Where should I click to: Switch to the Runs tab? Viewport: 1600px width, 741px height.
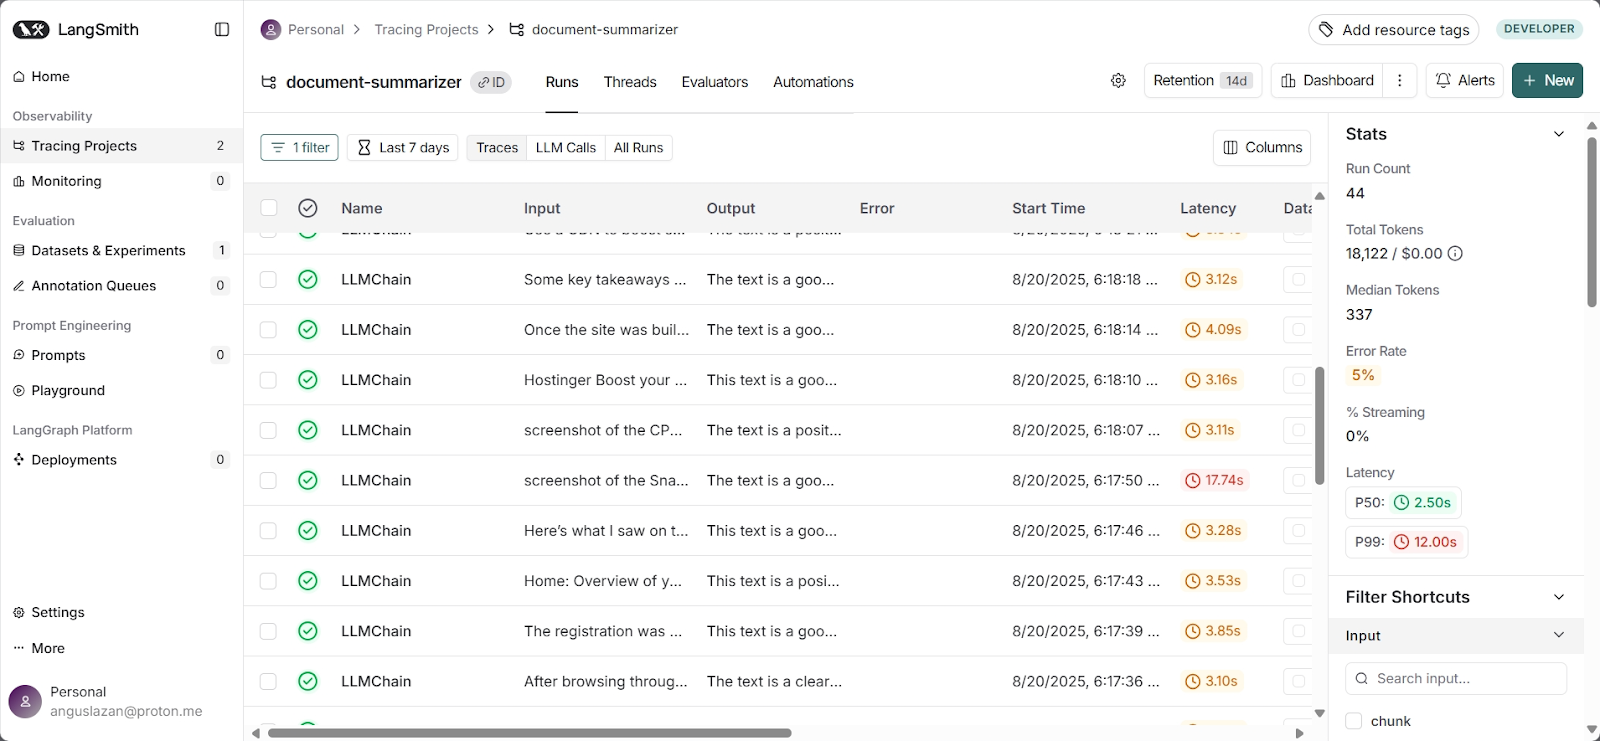coord(562,82)
